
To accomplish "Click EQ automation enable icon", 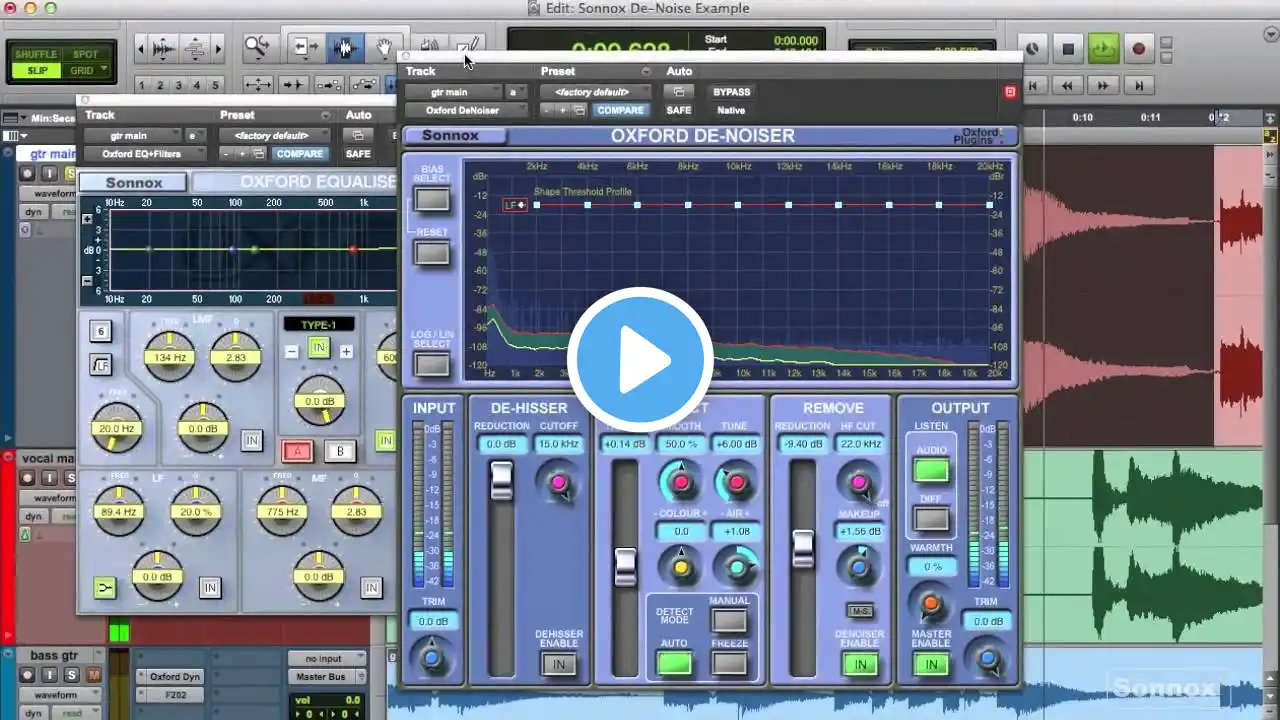I will click(357, 135).
